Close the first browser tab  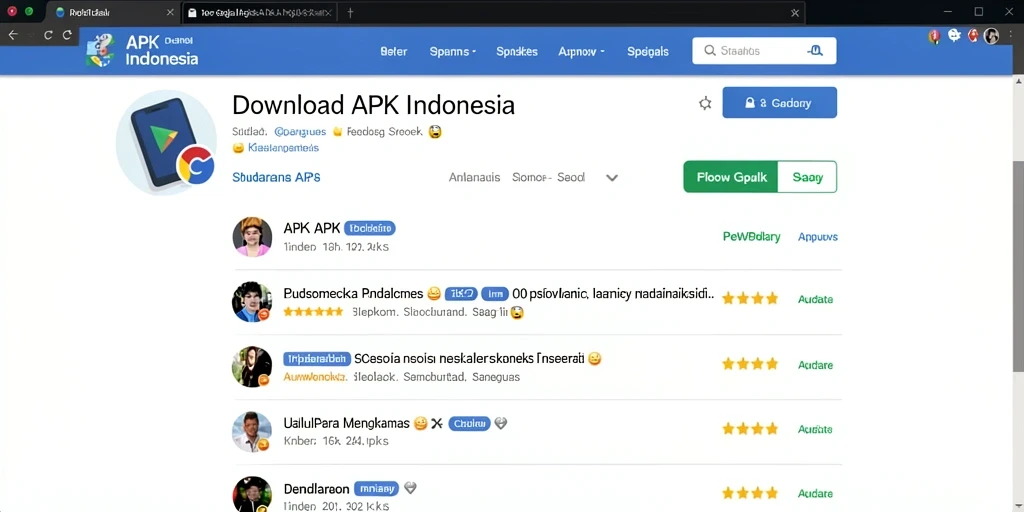click(170, 12)
